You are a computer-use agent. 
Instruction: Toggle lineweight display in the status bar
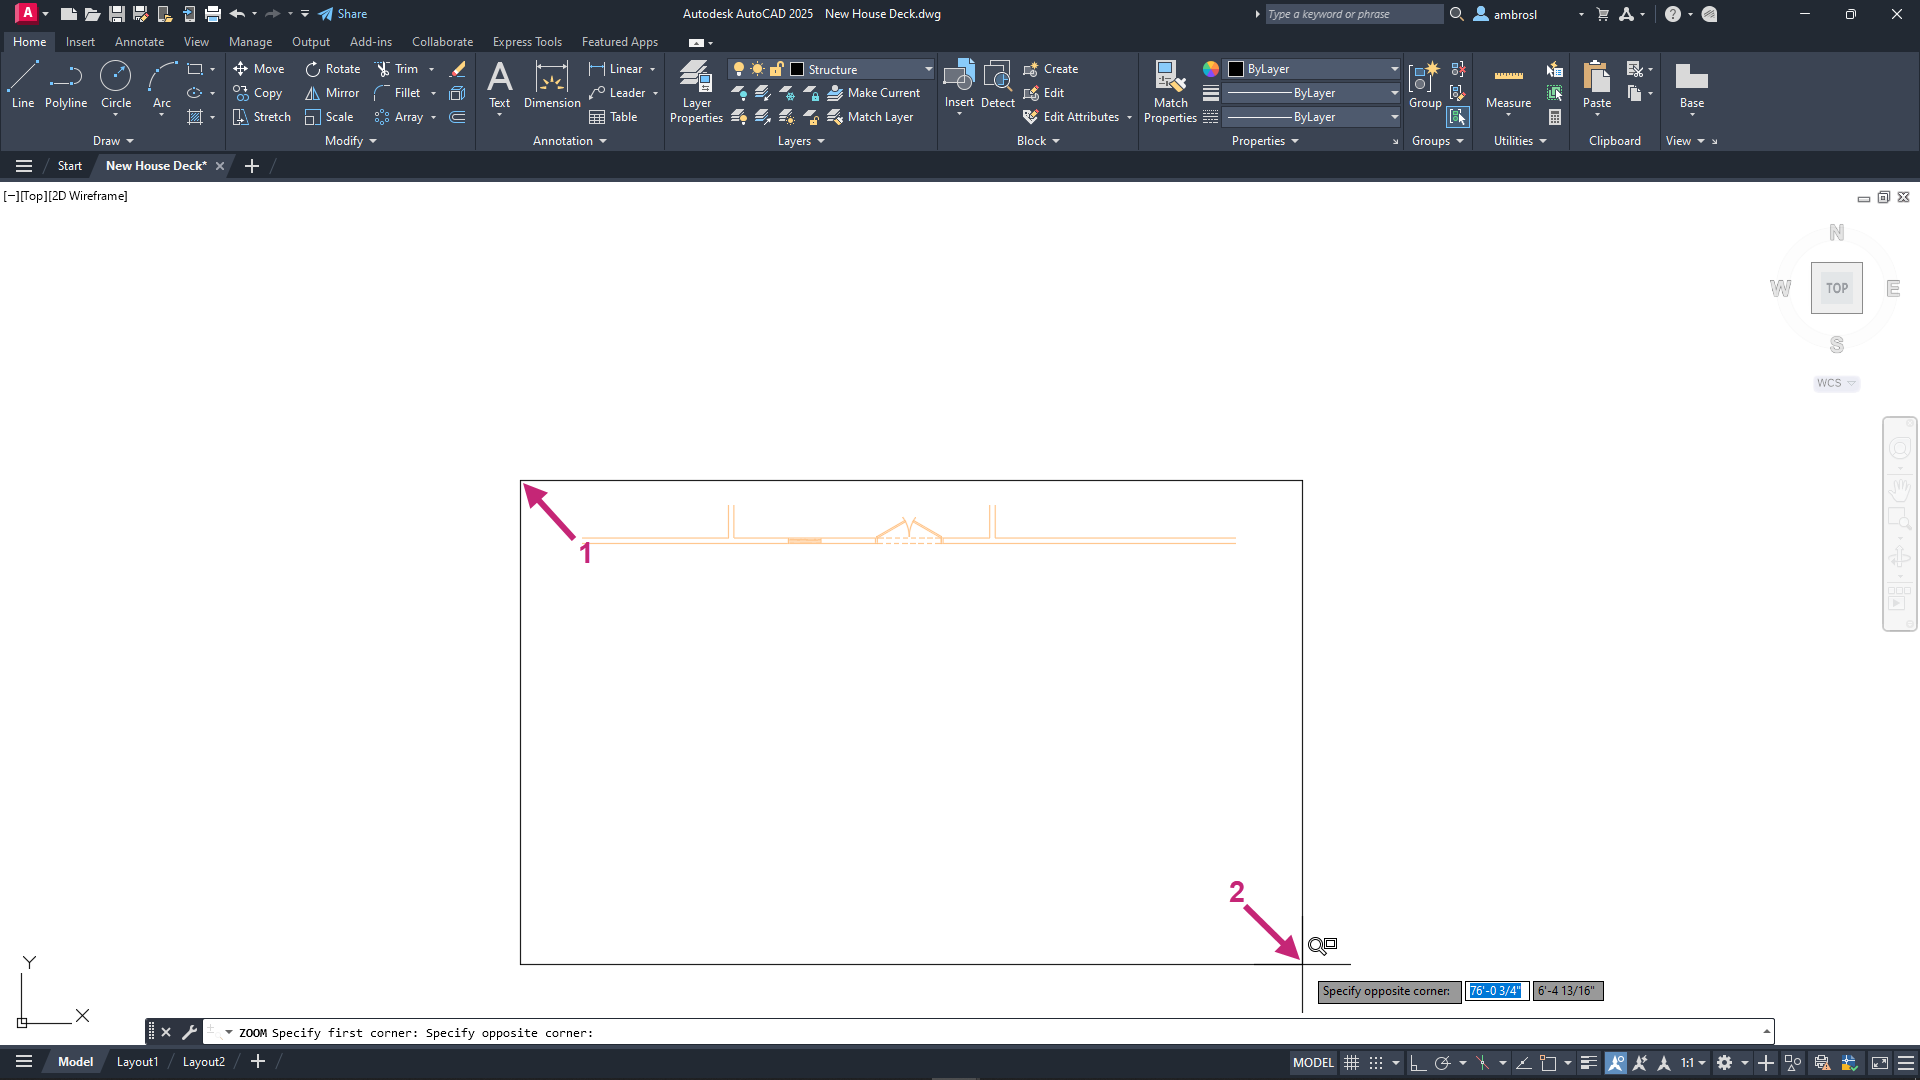(1588, 1063)
